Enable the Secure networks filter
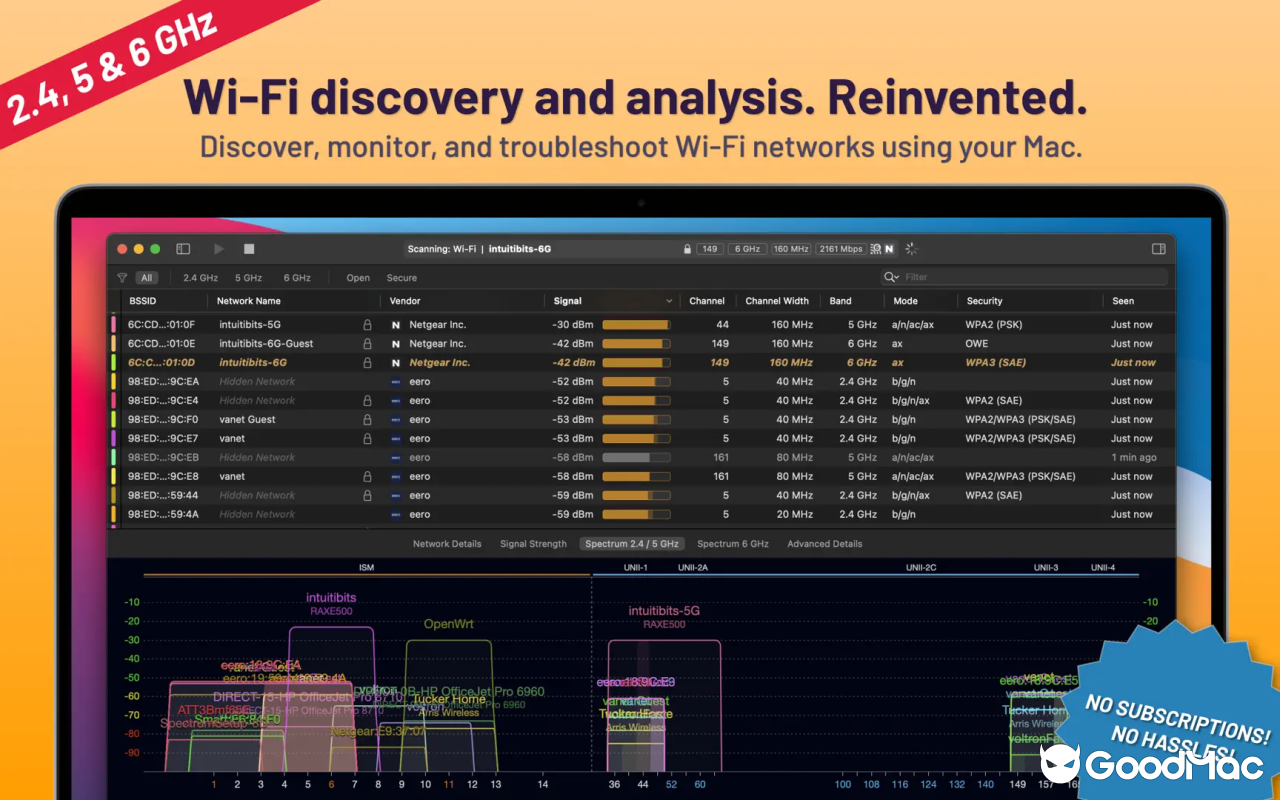The width and height of the screenshot is (1280, 800). [401, 278]
